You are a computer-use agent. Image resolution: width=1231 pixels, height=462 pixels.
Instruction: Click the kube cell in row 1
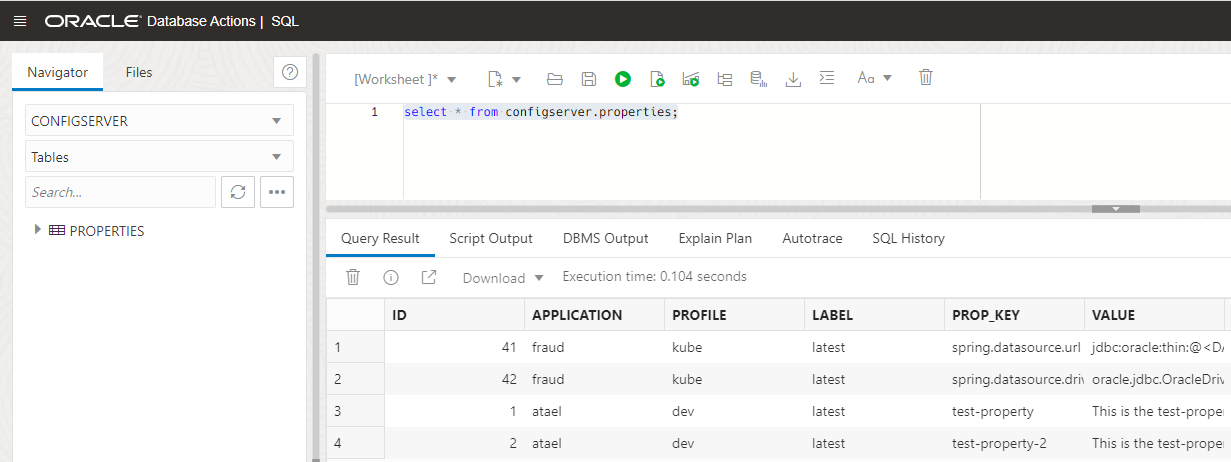735,347
